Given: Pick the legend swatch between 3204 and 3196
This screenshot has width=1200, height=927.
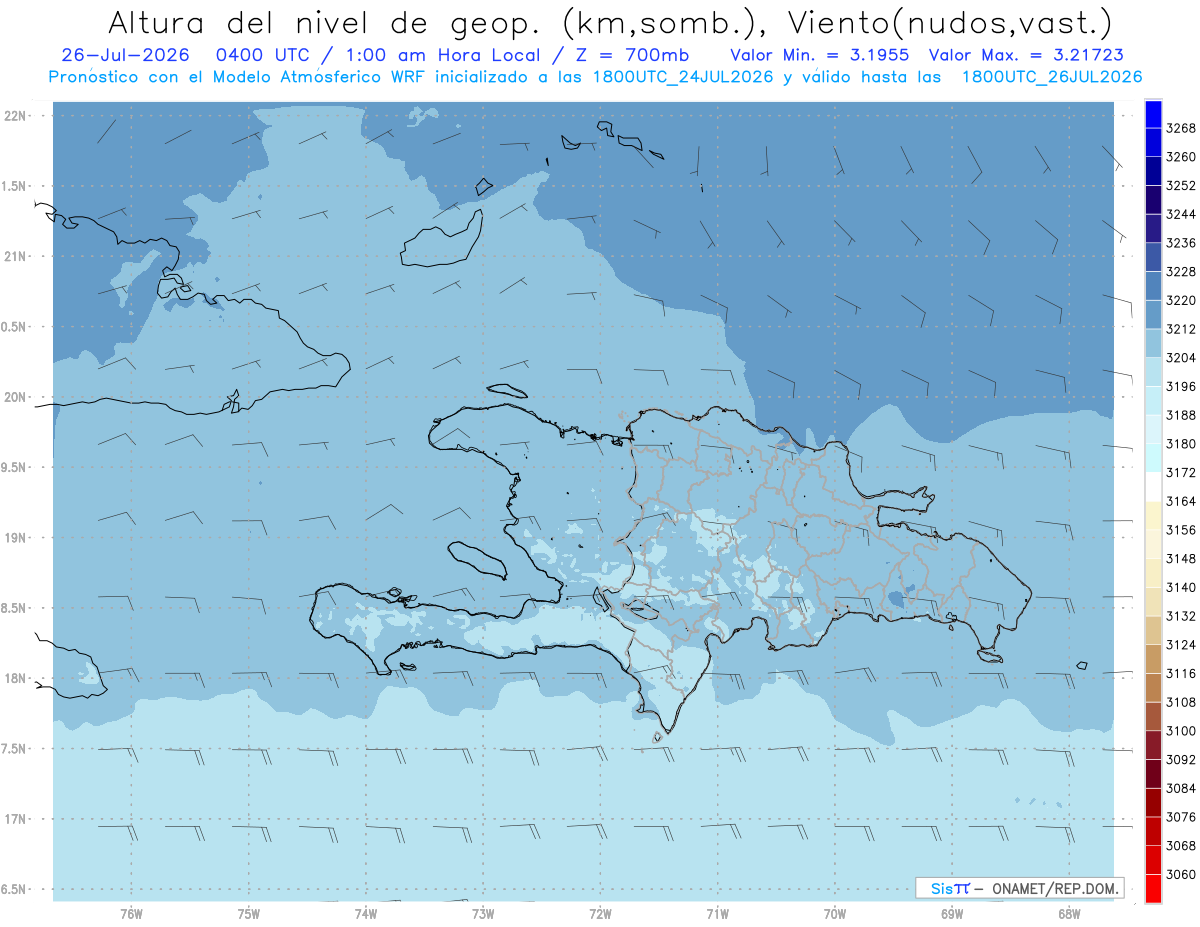Looking at the screenshot, I should [1152, 372].
